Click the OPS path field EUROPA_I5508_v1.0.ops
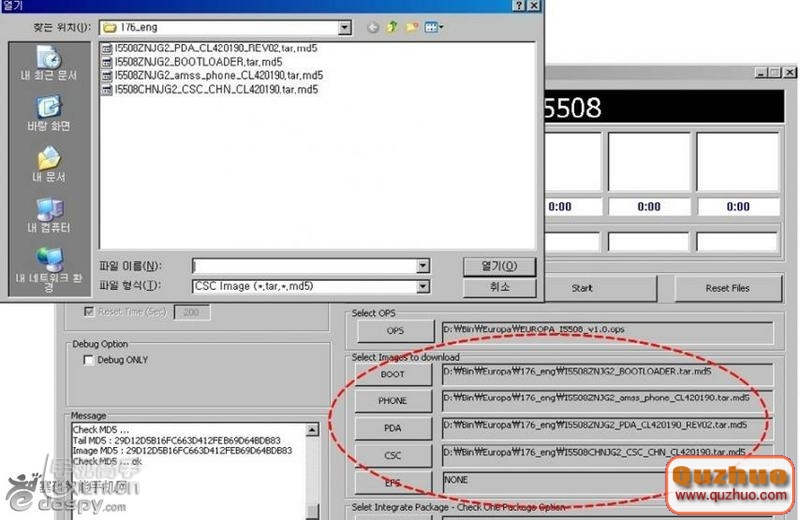Viewport: 800px width, 520px height. (607, 333)
